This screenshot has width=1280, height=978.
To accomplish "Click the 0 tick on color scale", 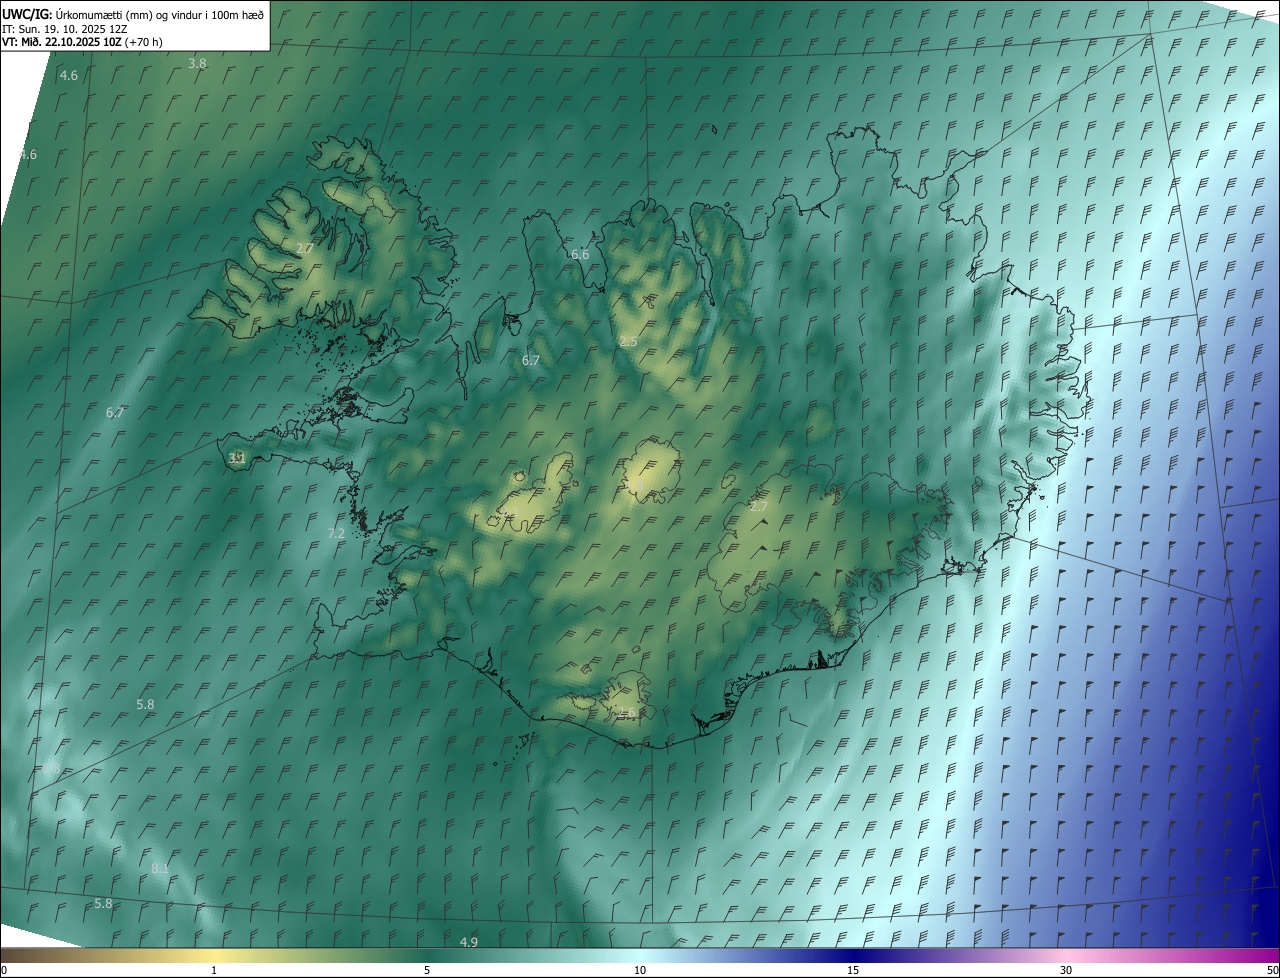I will coord(3,970).
